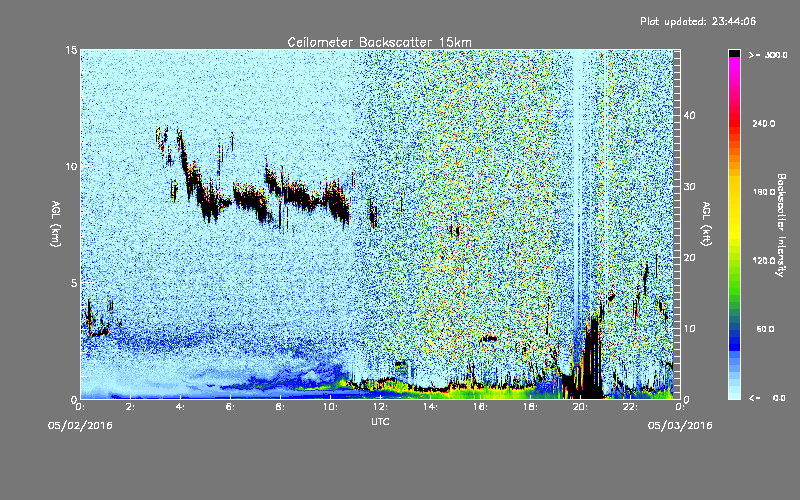800x500 pixels.
Task: Click the colorbar value 120.0
Action: tap(764, 260)
